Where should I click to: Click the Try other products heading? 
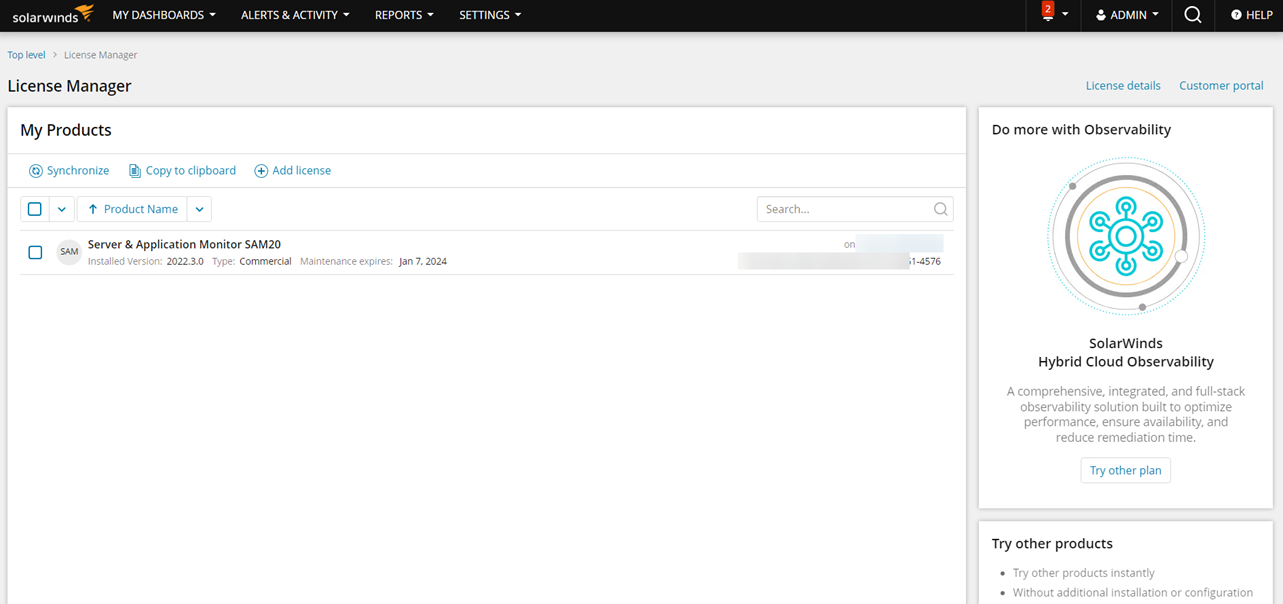point(1052,544)
